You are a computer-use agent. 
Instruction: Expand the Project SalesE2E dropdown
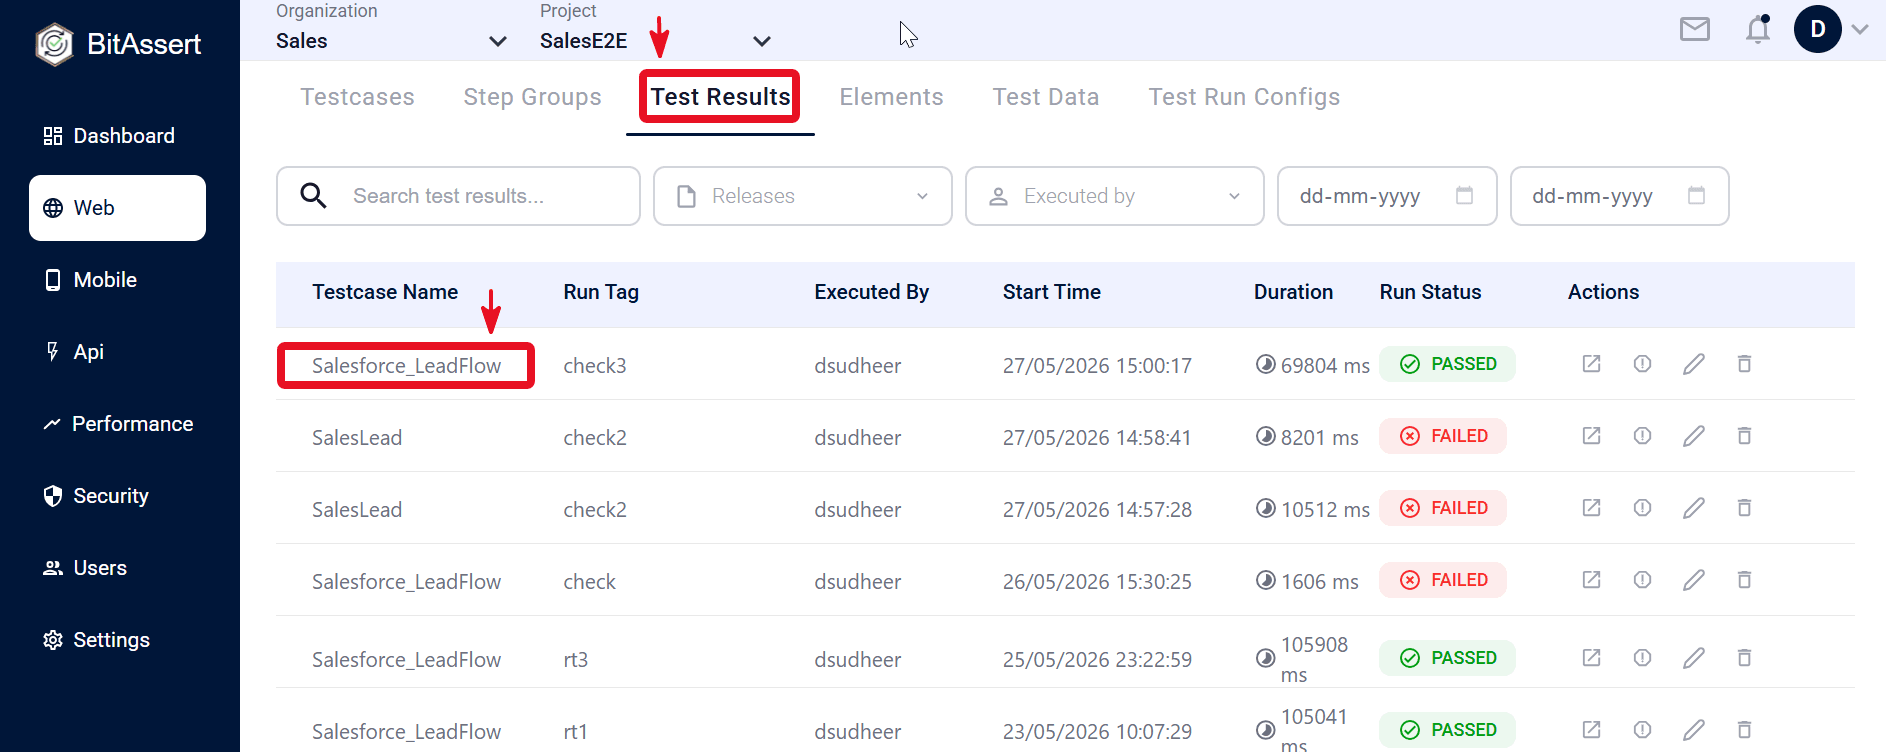(x=656, y=41)
